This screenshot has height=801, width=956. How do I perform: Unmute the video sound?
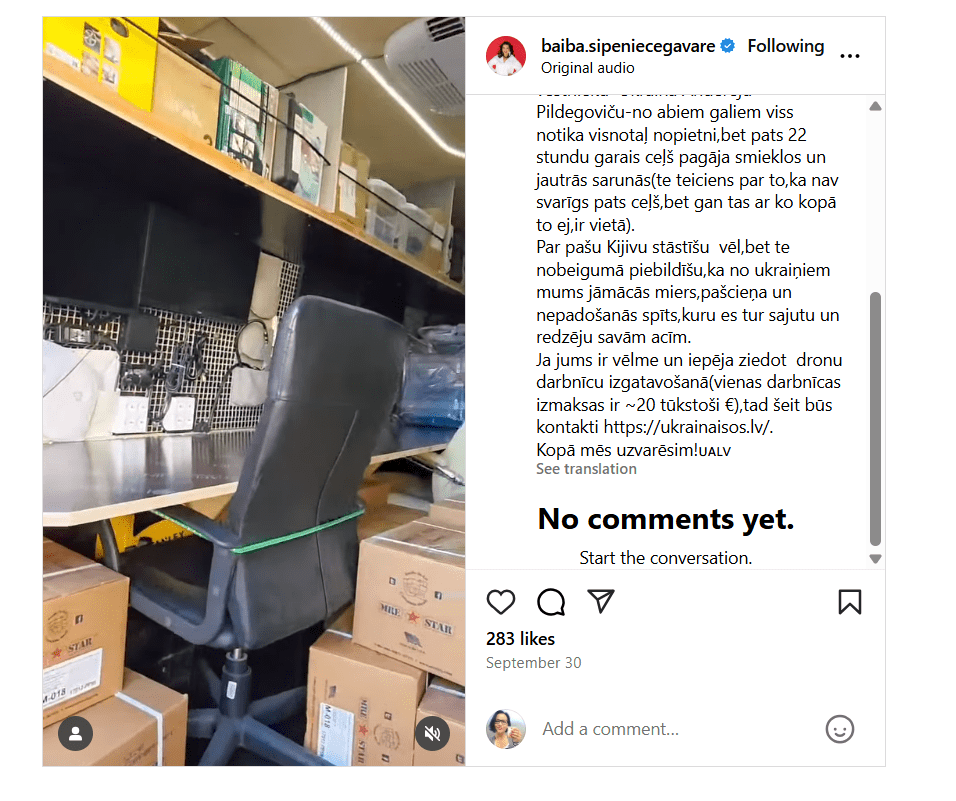pyautogui.click(x=432, y=733)
